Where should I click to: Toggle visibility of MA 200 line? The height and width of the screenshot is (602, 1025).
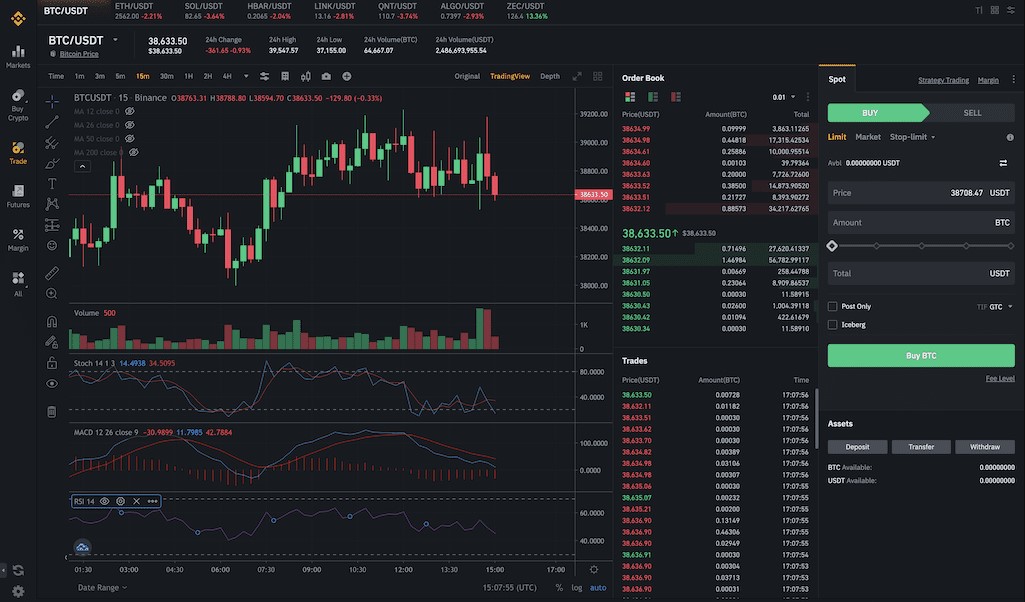[x=133, y=152]
